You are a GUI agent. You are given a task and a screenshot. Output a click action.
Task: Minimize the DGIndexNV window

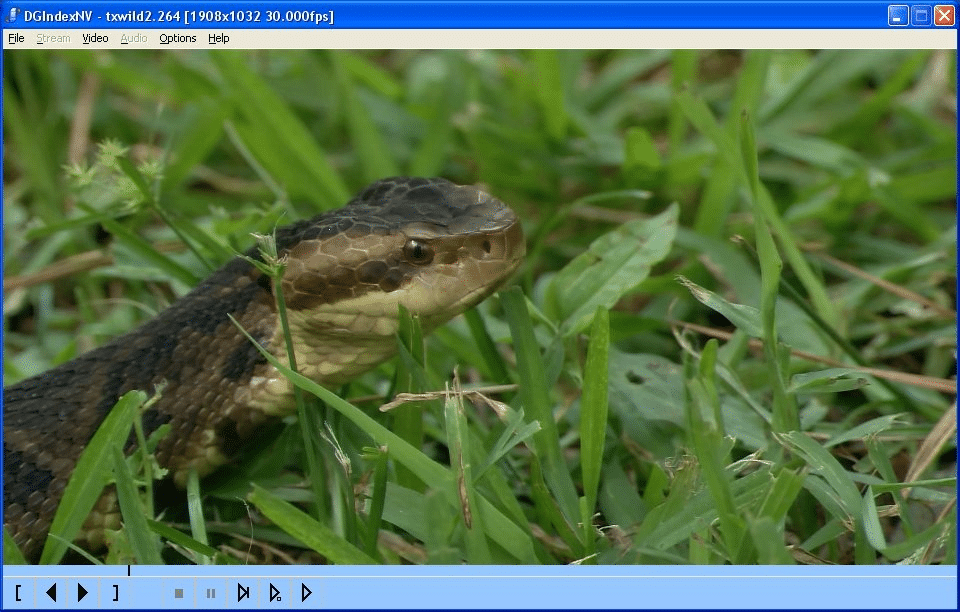click(898, 15)
